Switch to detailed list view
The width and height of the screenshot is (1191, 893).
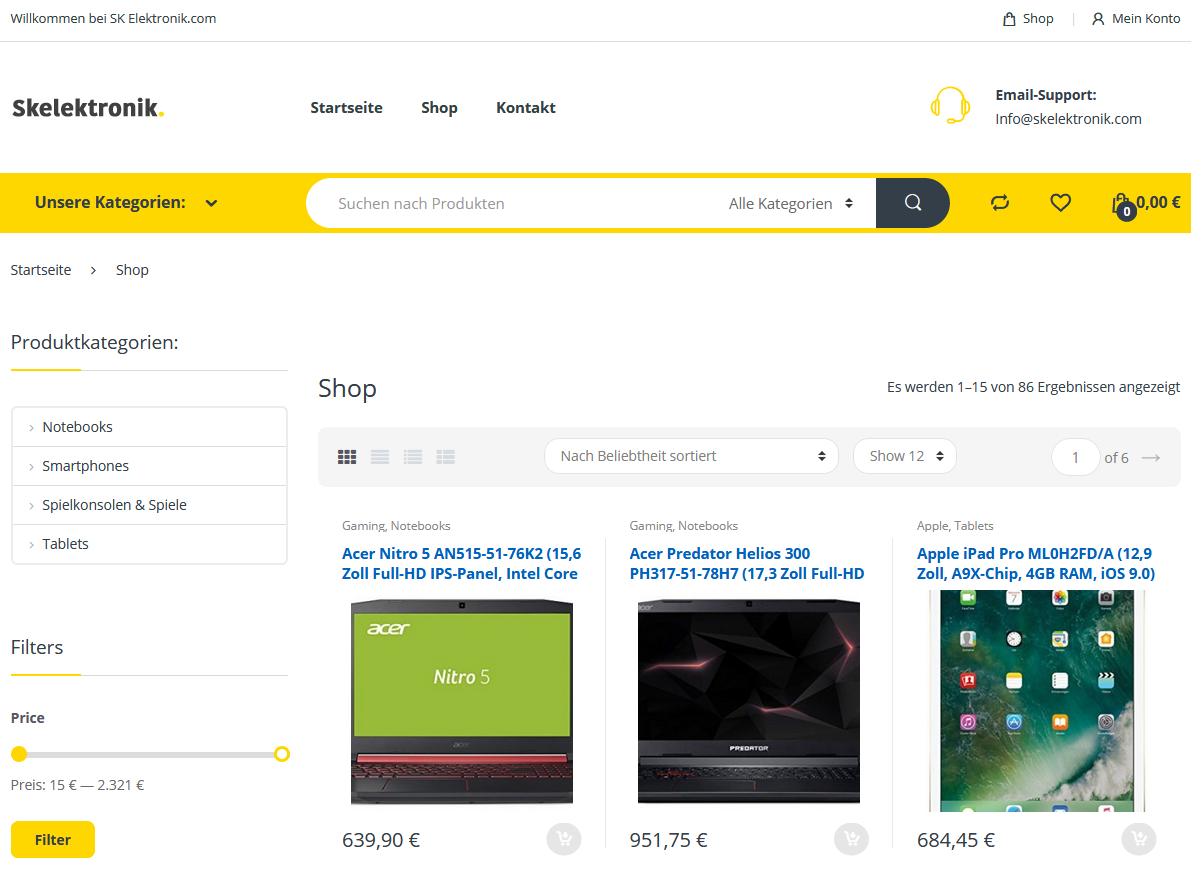(445, 456)
